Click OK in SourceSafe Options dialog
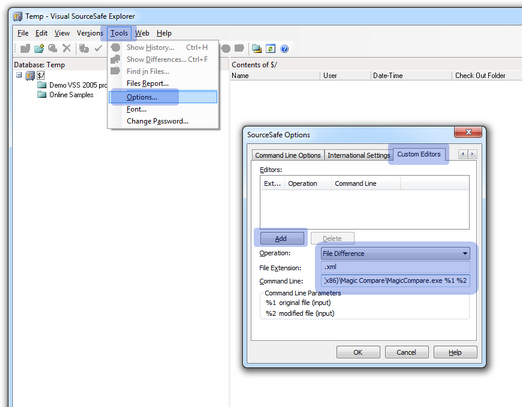Image resolution: width=522 pixels, height=407 pixels. pos(358,352)
